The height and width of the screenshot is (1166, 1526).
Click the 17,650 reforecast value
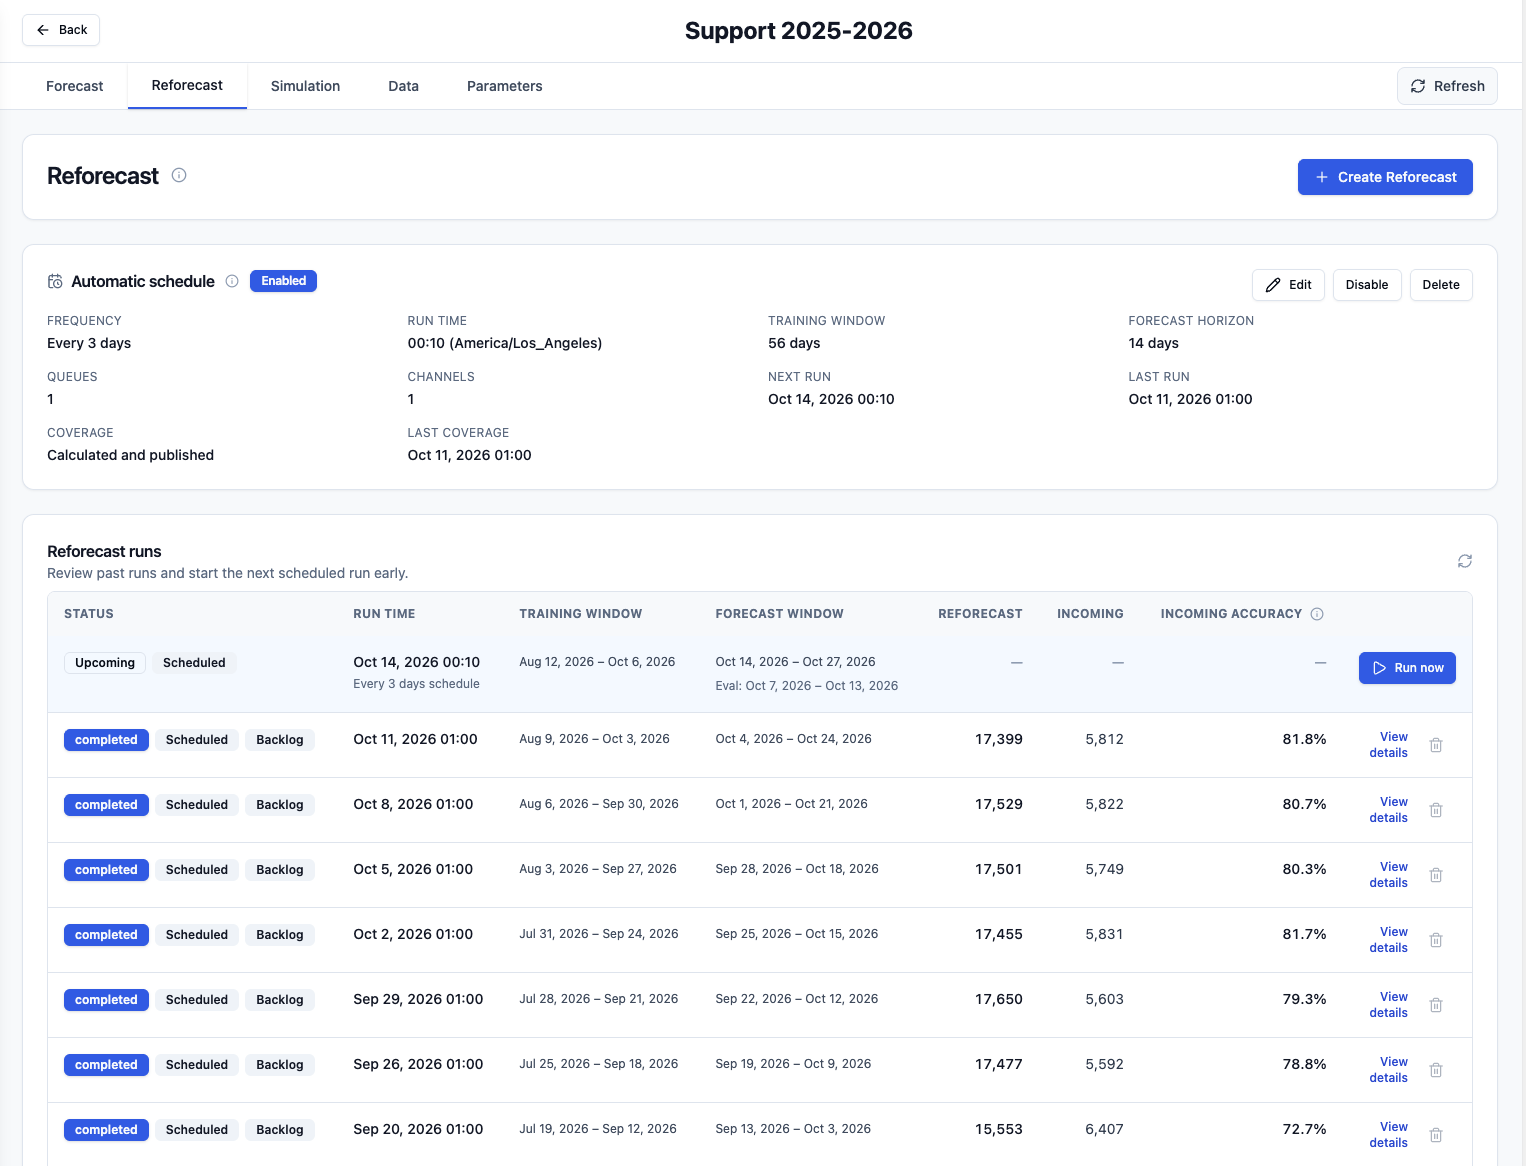(x=999, y=999)
